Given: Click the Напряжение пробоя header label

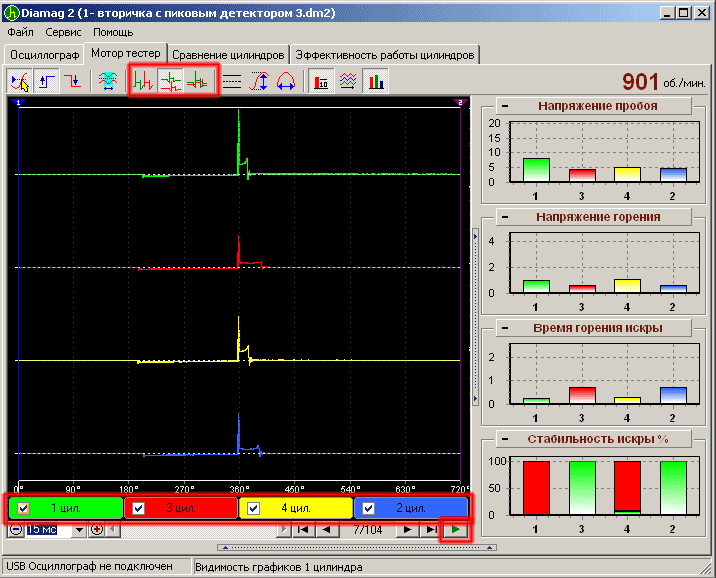Looking at the screenshot, I should 597,106.
